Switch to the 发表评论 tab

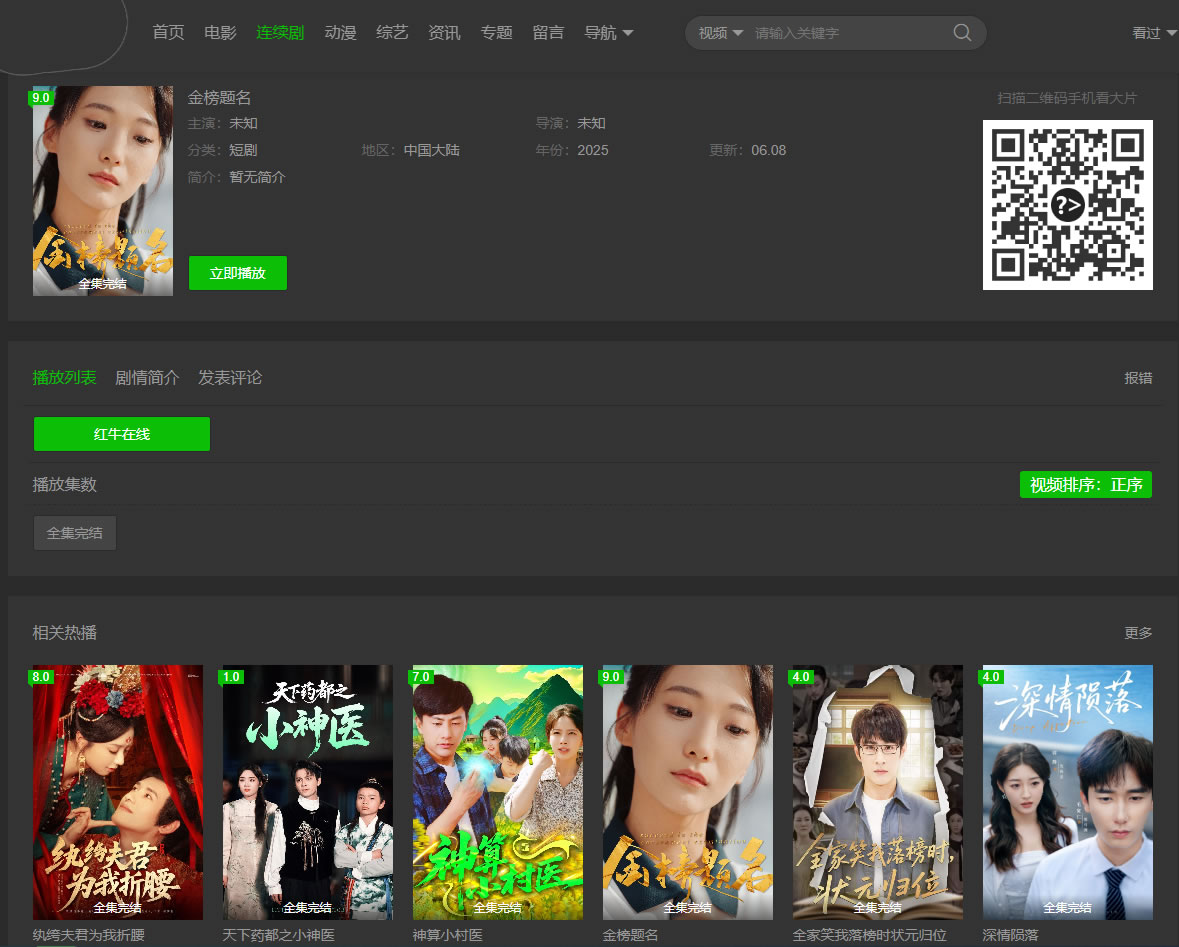tap(230, 378)
